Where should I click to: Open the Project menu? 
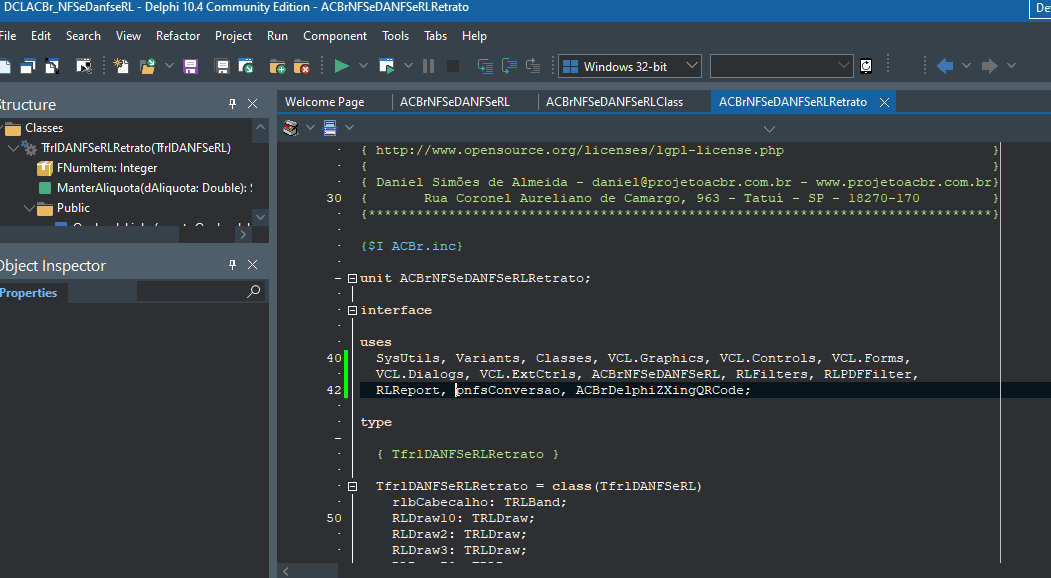[233, 36]
